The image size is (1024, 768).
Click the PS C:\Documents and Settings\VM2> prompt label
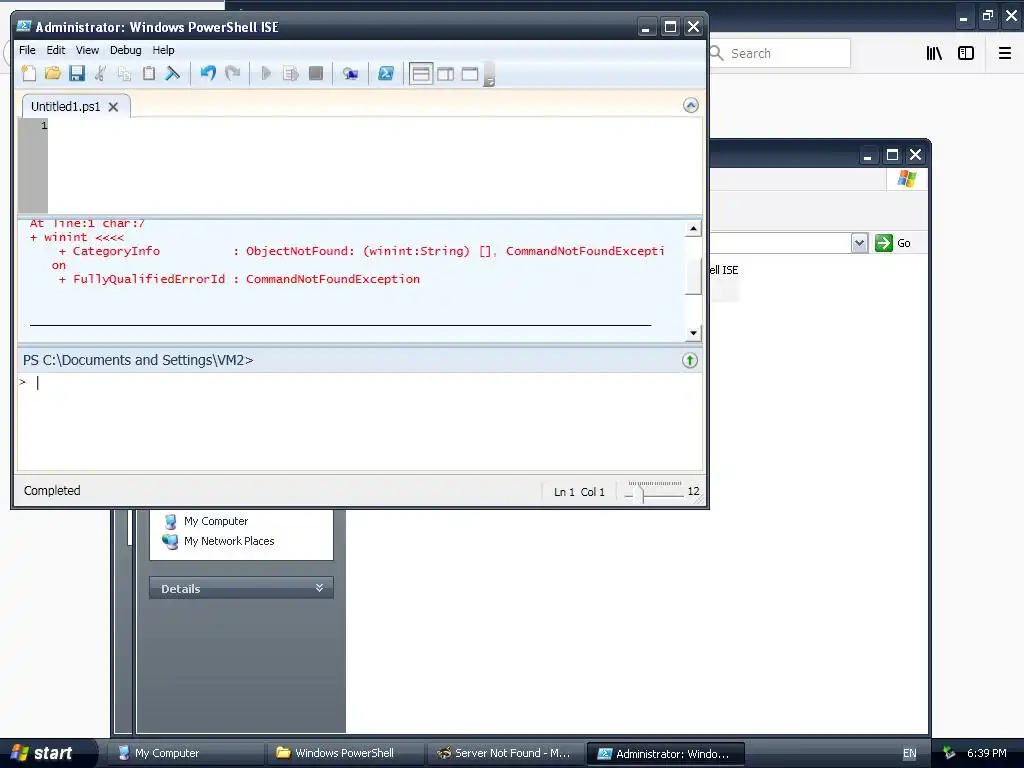click(138, 360)
